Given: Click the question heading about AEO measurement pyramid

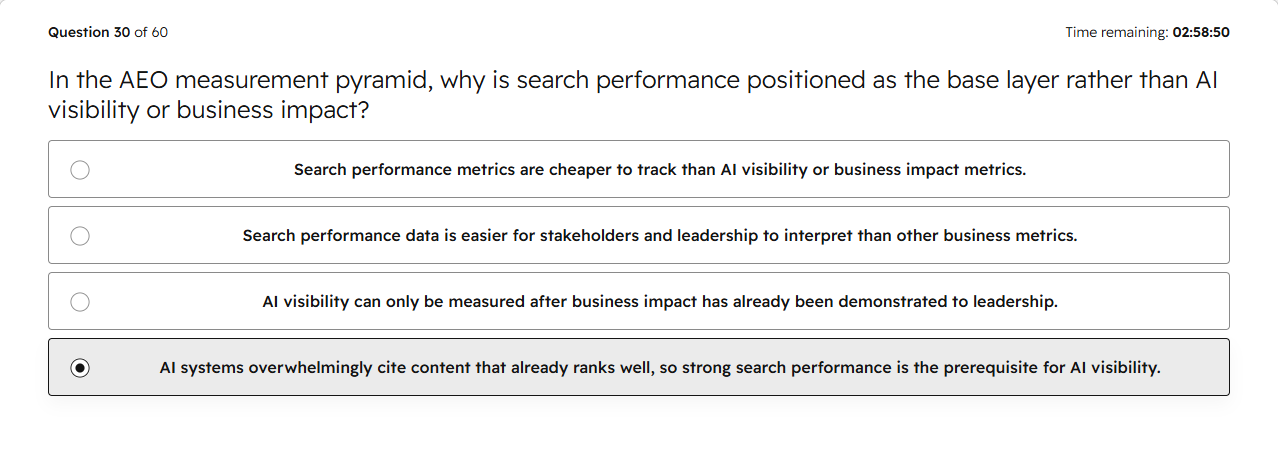Looking at the screenshot, I should [x=633, y=95].
